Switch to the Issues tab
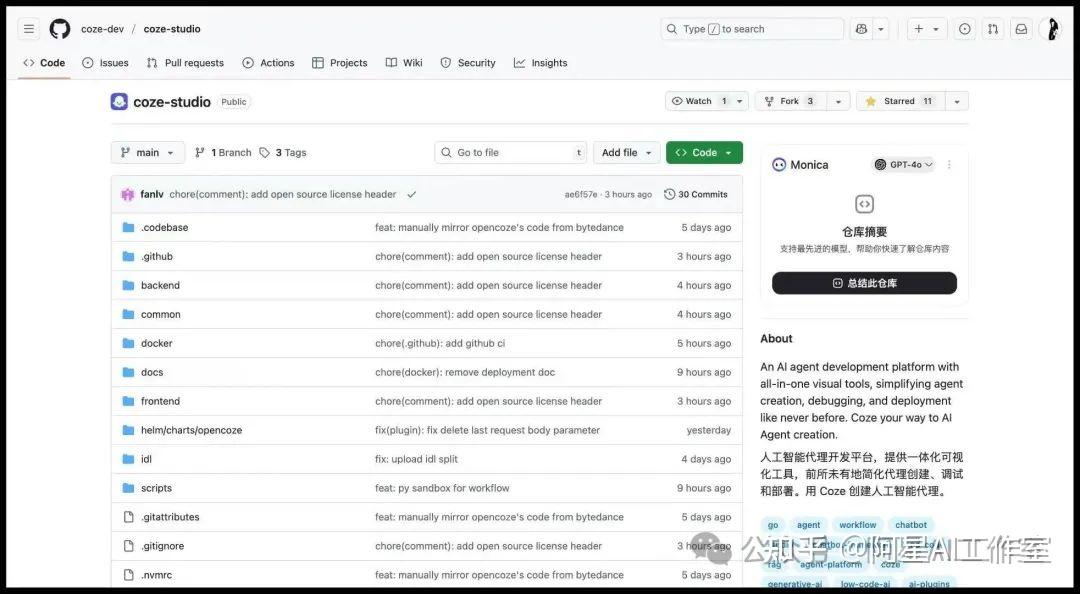The image size is (1080, 594). coord(105,63)
